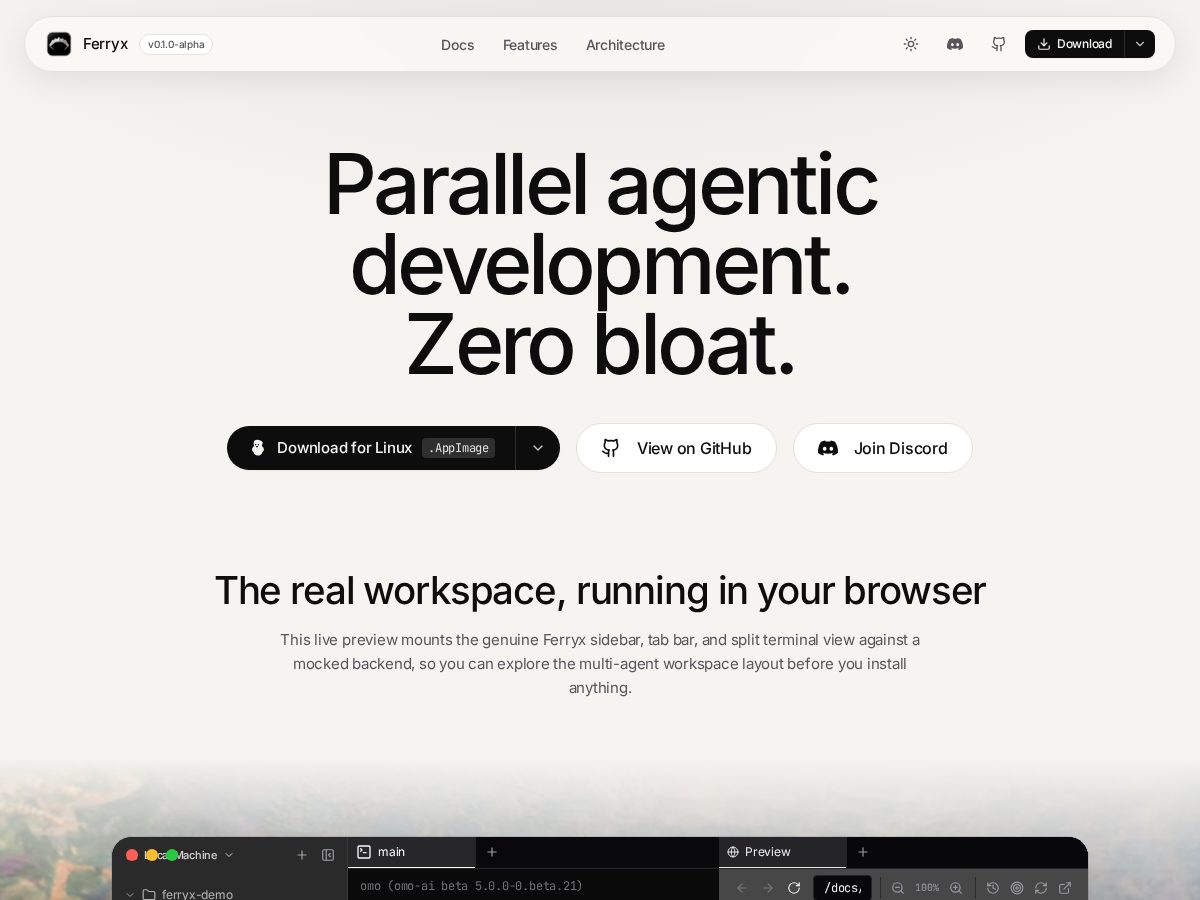This screenshot has height=900, width=1200.
Task: Click the Ferryx logo icon
Action: point(59,44)
